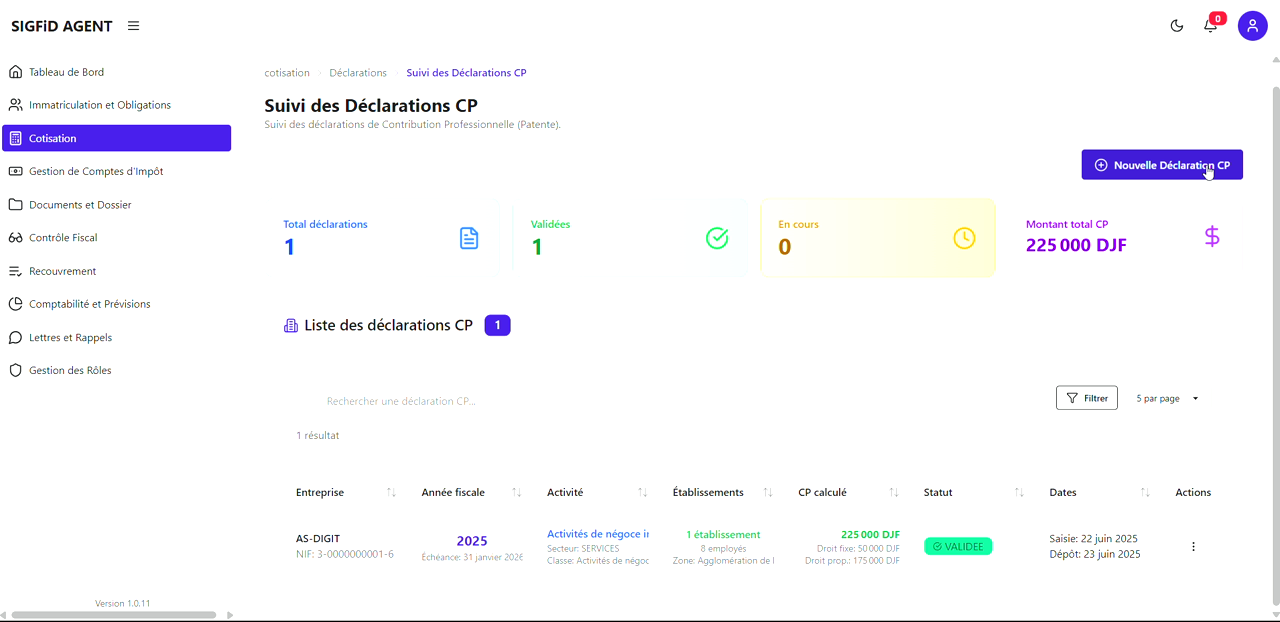This screenshot has width=1280, height=622.
Task: Click the sort arrows on Année fiscale column
Action: tap(517, 492)
